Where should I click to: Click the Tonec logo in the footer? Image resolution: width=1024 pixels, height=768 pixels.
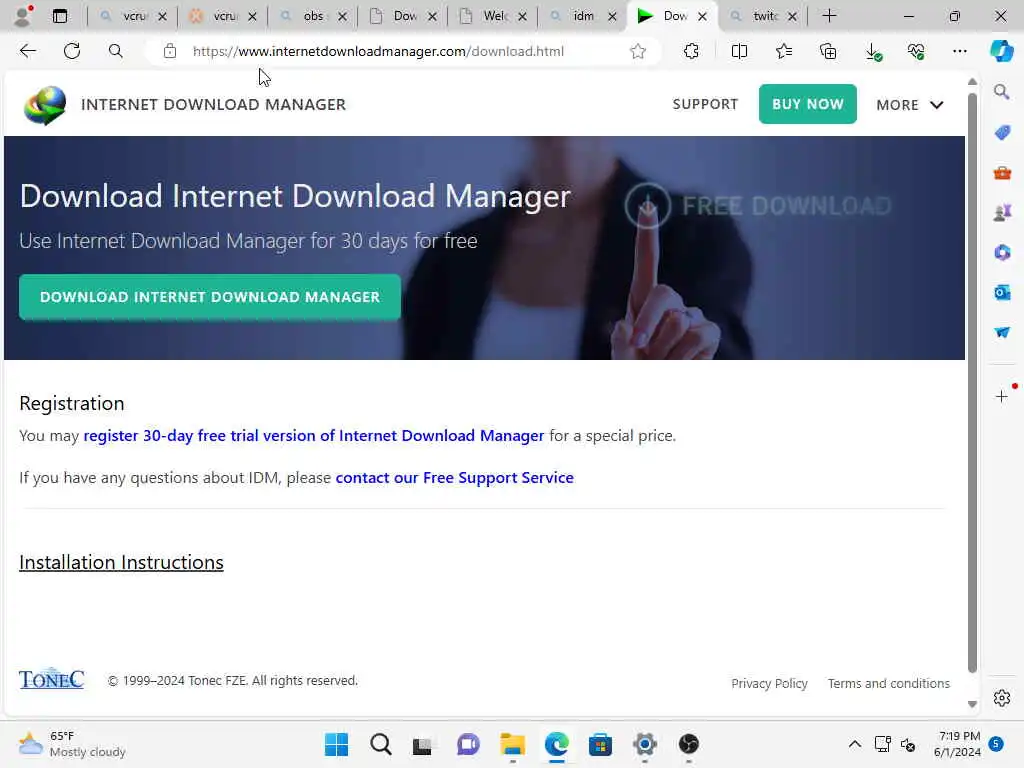point(52,679)
